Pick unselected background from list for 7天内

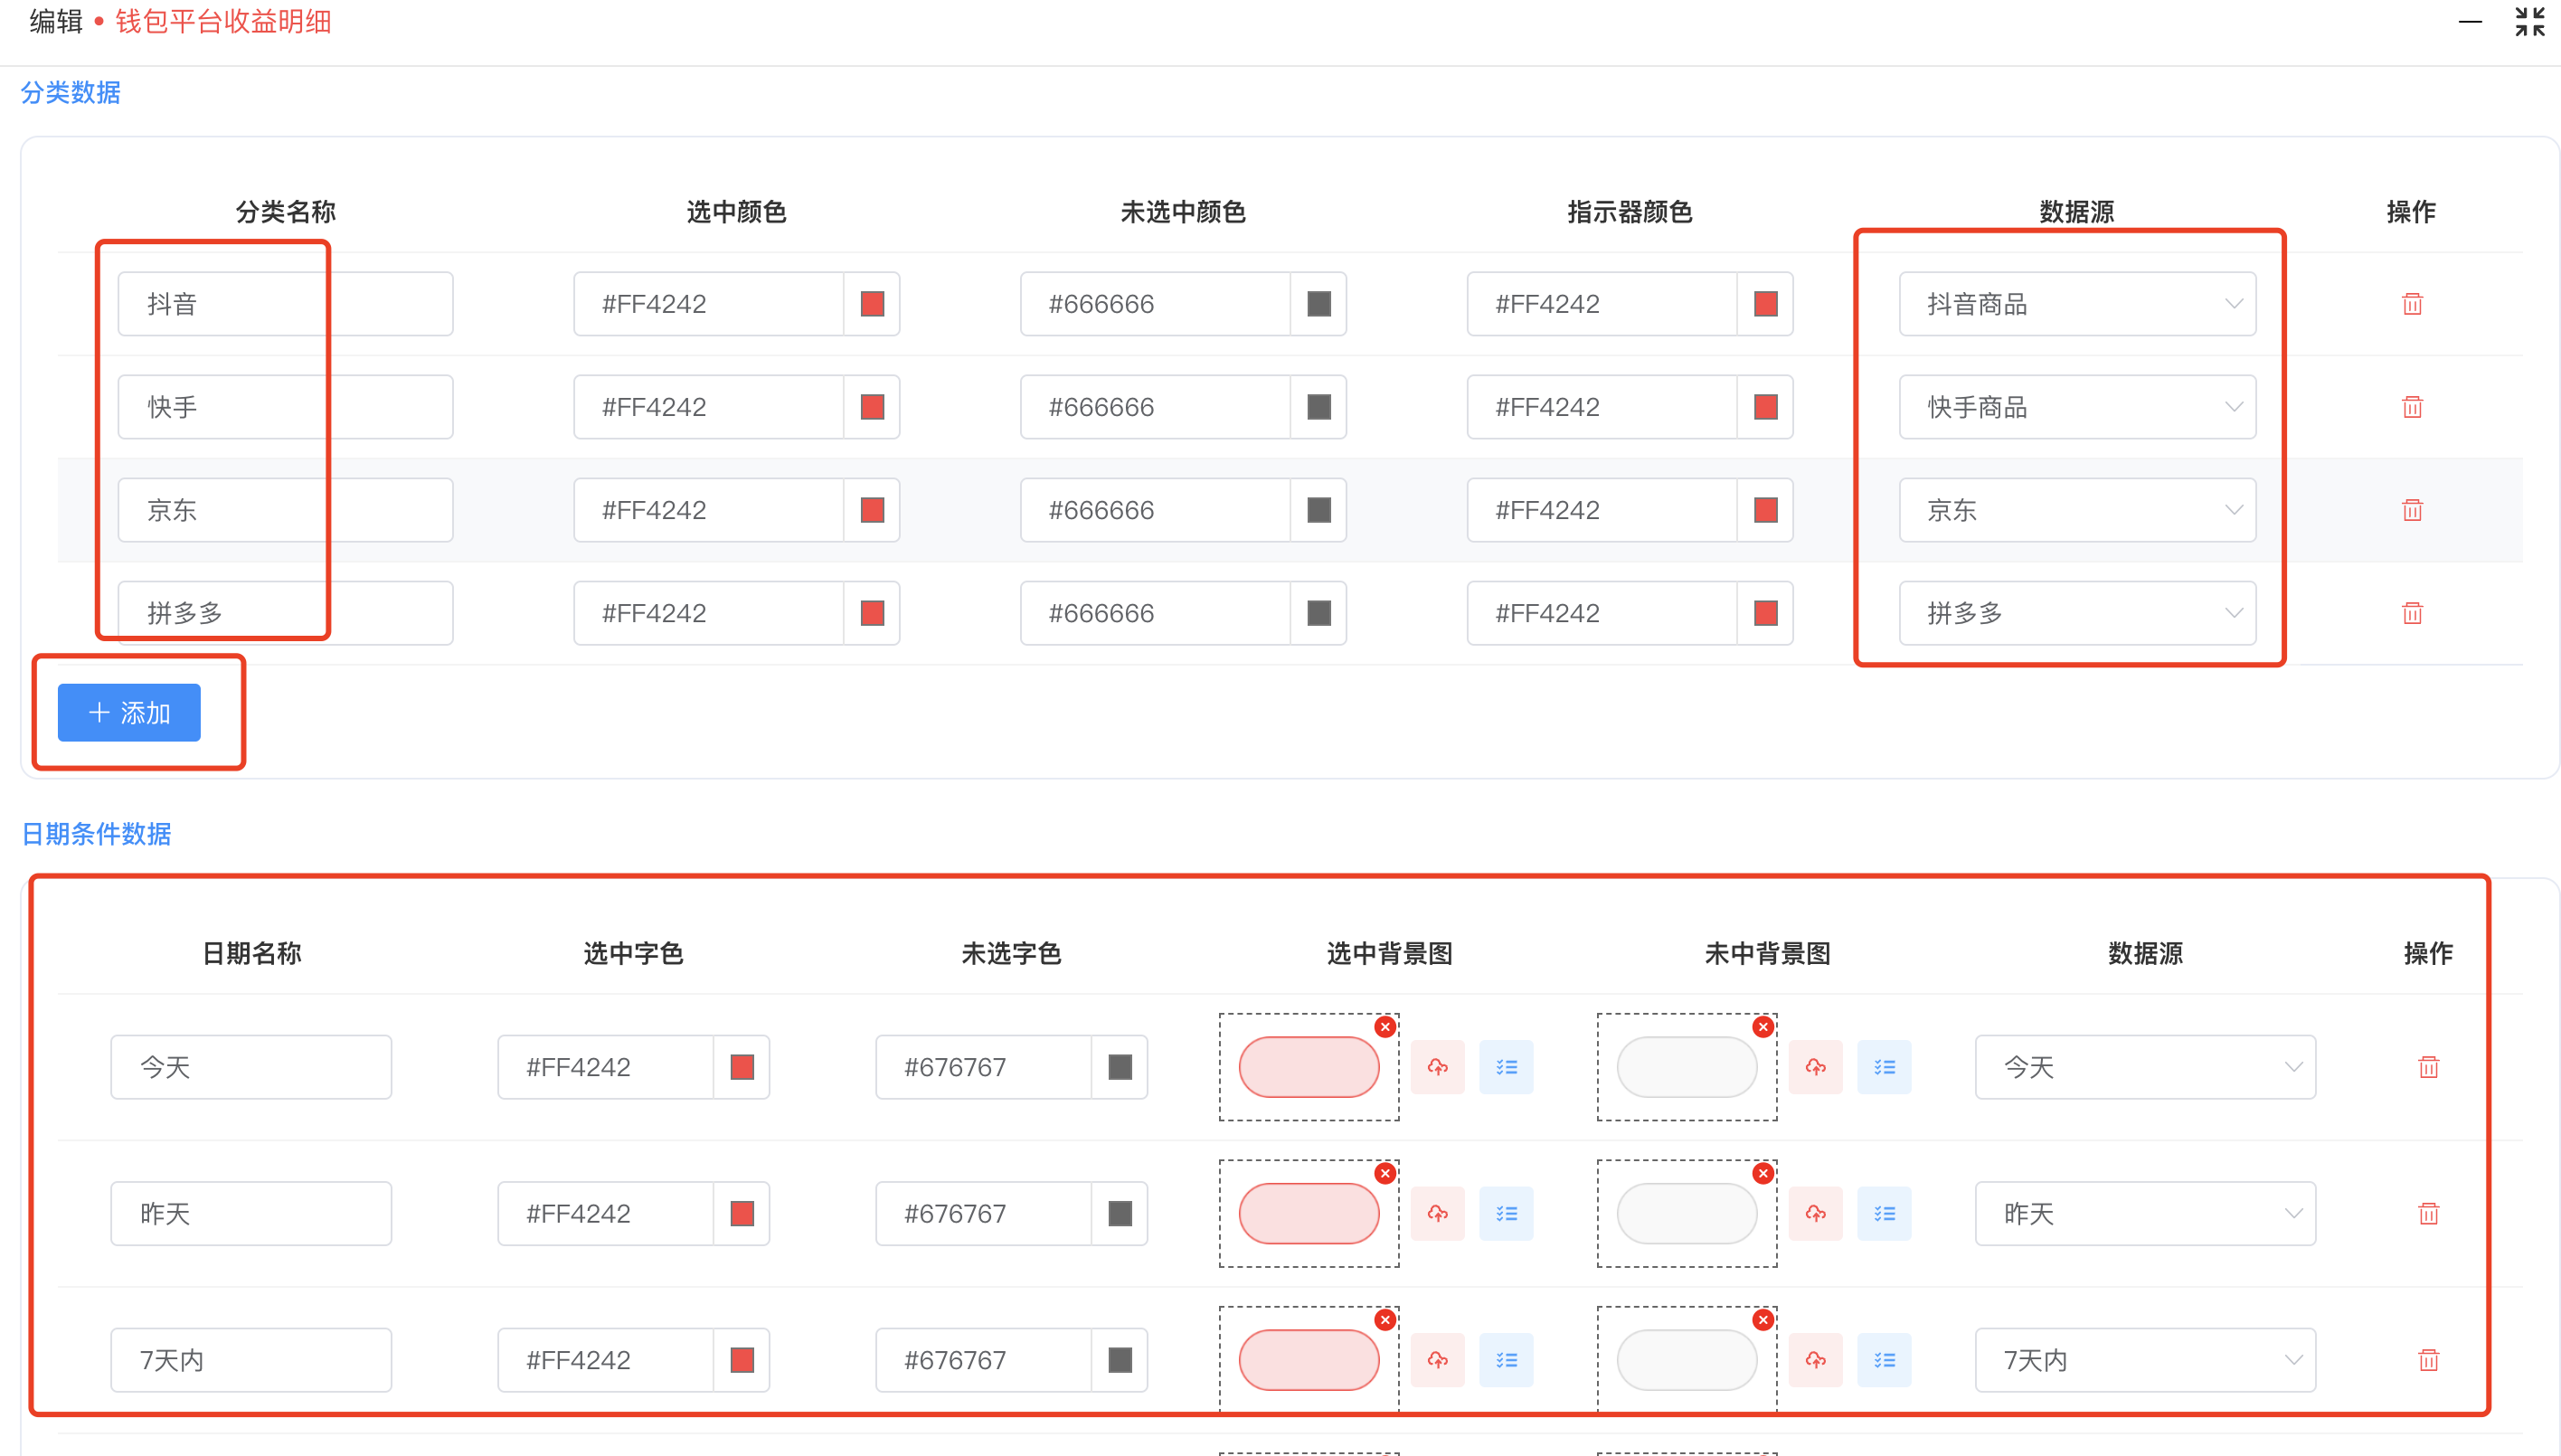click(1884, 1360)
